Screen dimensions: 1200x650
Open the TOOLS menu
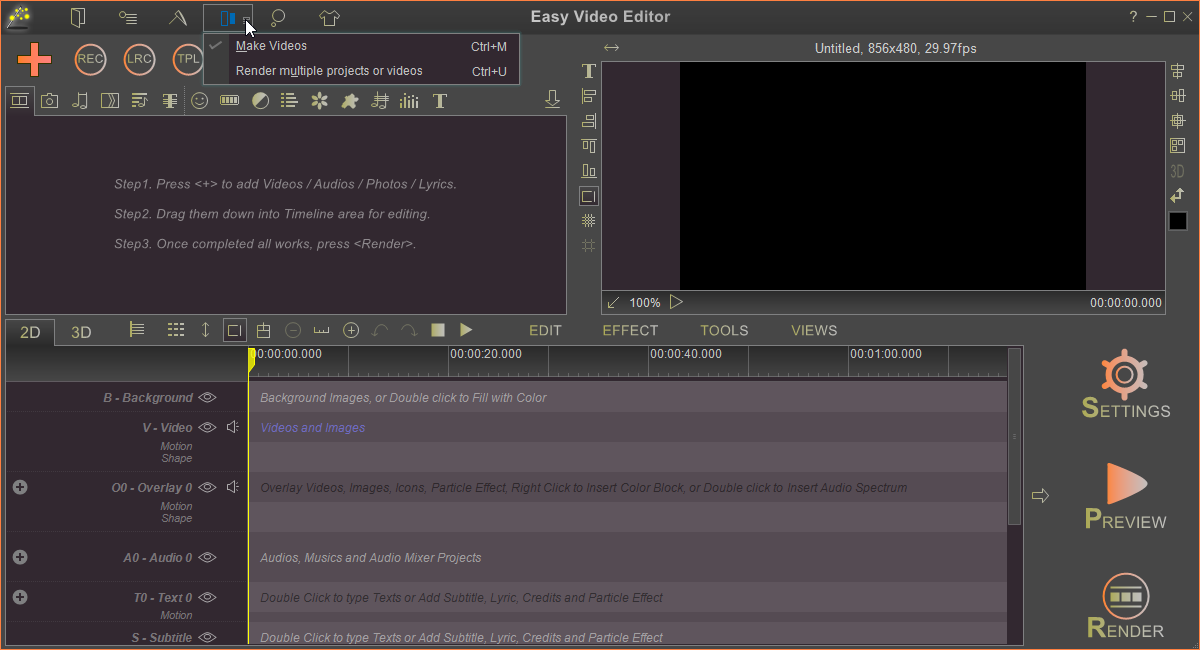tap(724, 330)
